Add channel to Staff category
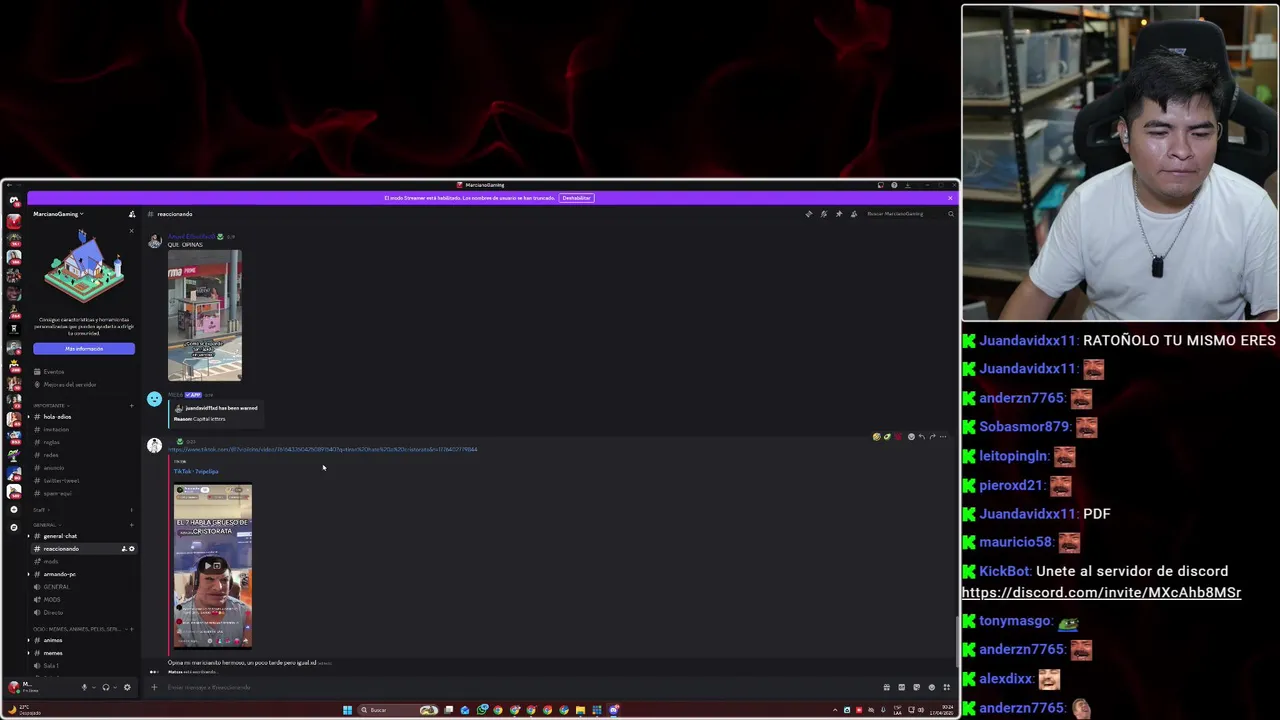The height and width of the screenshot is (720, 1280). pyautogui.click(x=131, y=510)
